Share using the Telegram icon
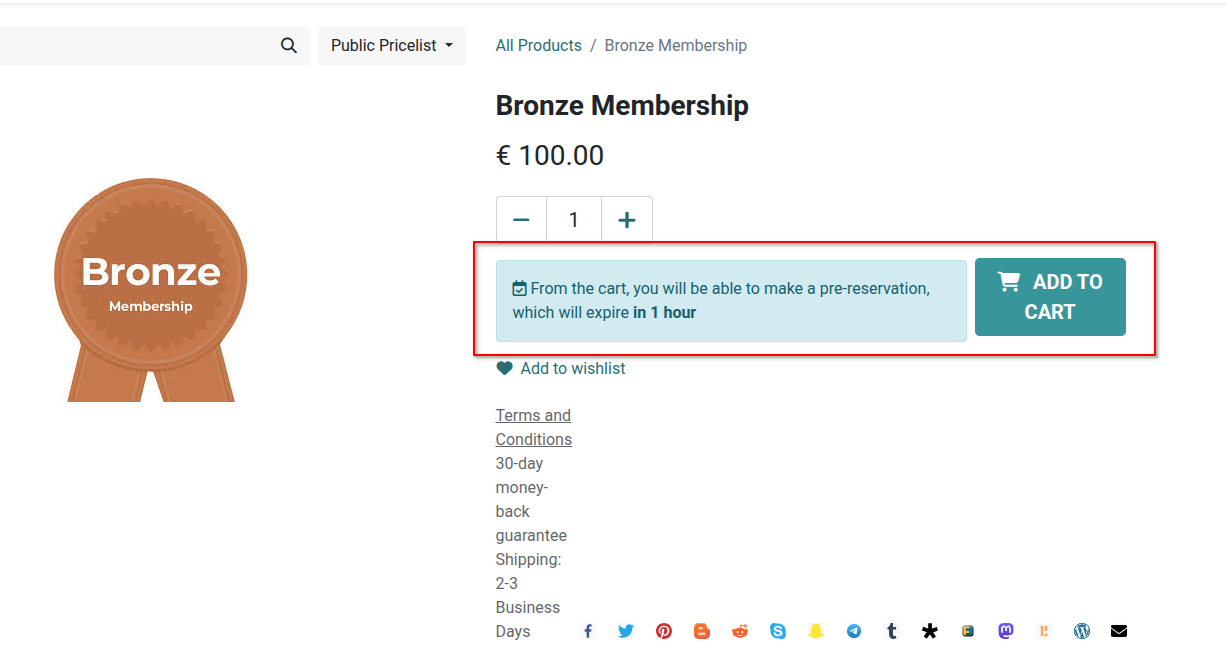Screen dimensions: 1227x655 pyautogui.click(x=854, y=631)
